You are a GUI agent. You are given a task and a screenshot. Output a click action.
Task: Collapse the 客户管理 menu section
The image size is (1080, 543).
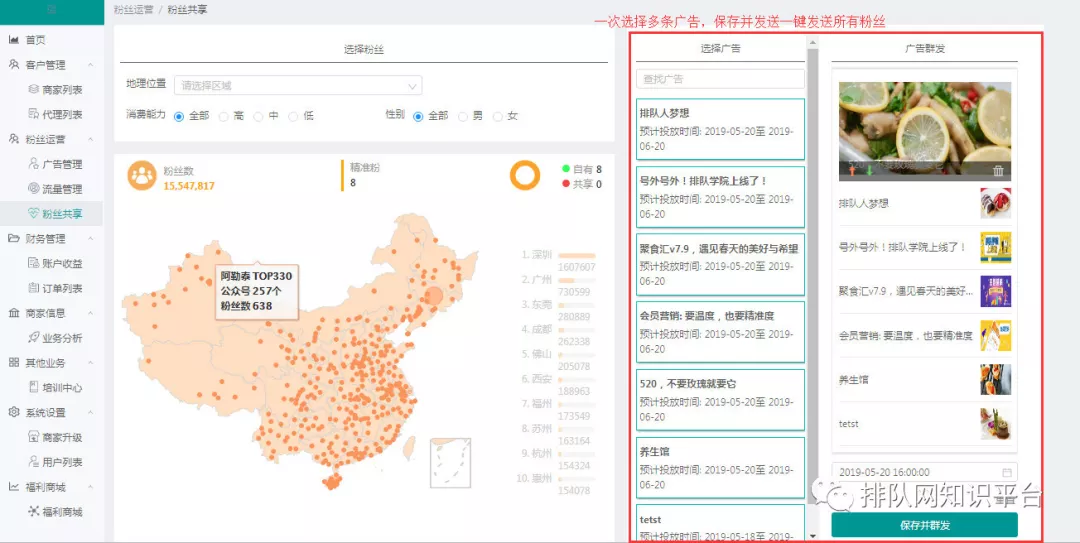point(91,65)
